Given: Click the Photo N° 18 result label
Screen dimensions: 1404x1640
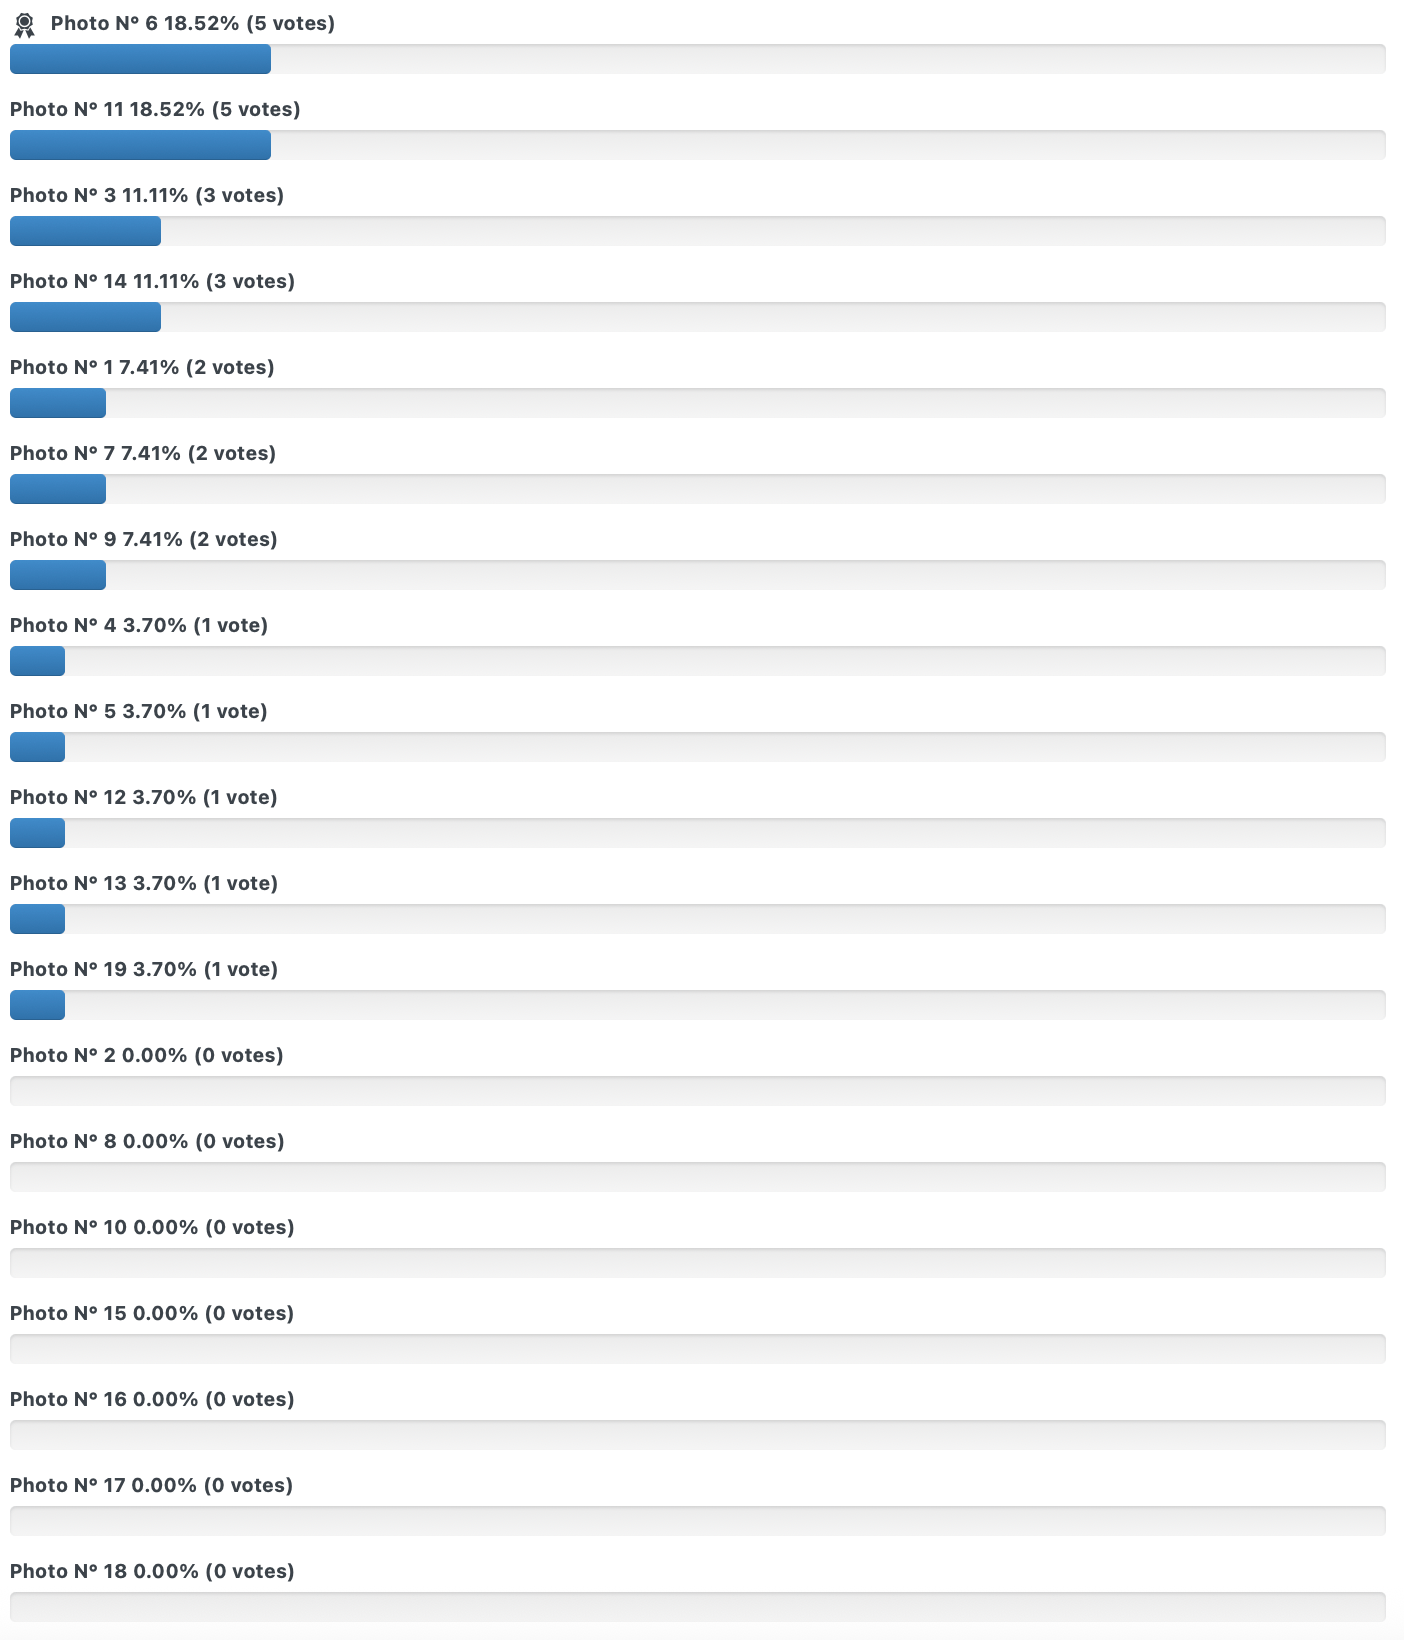Looking at the screenshot, I should [x=152, y=1571].
